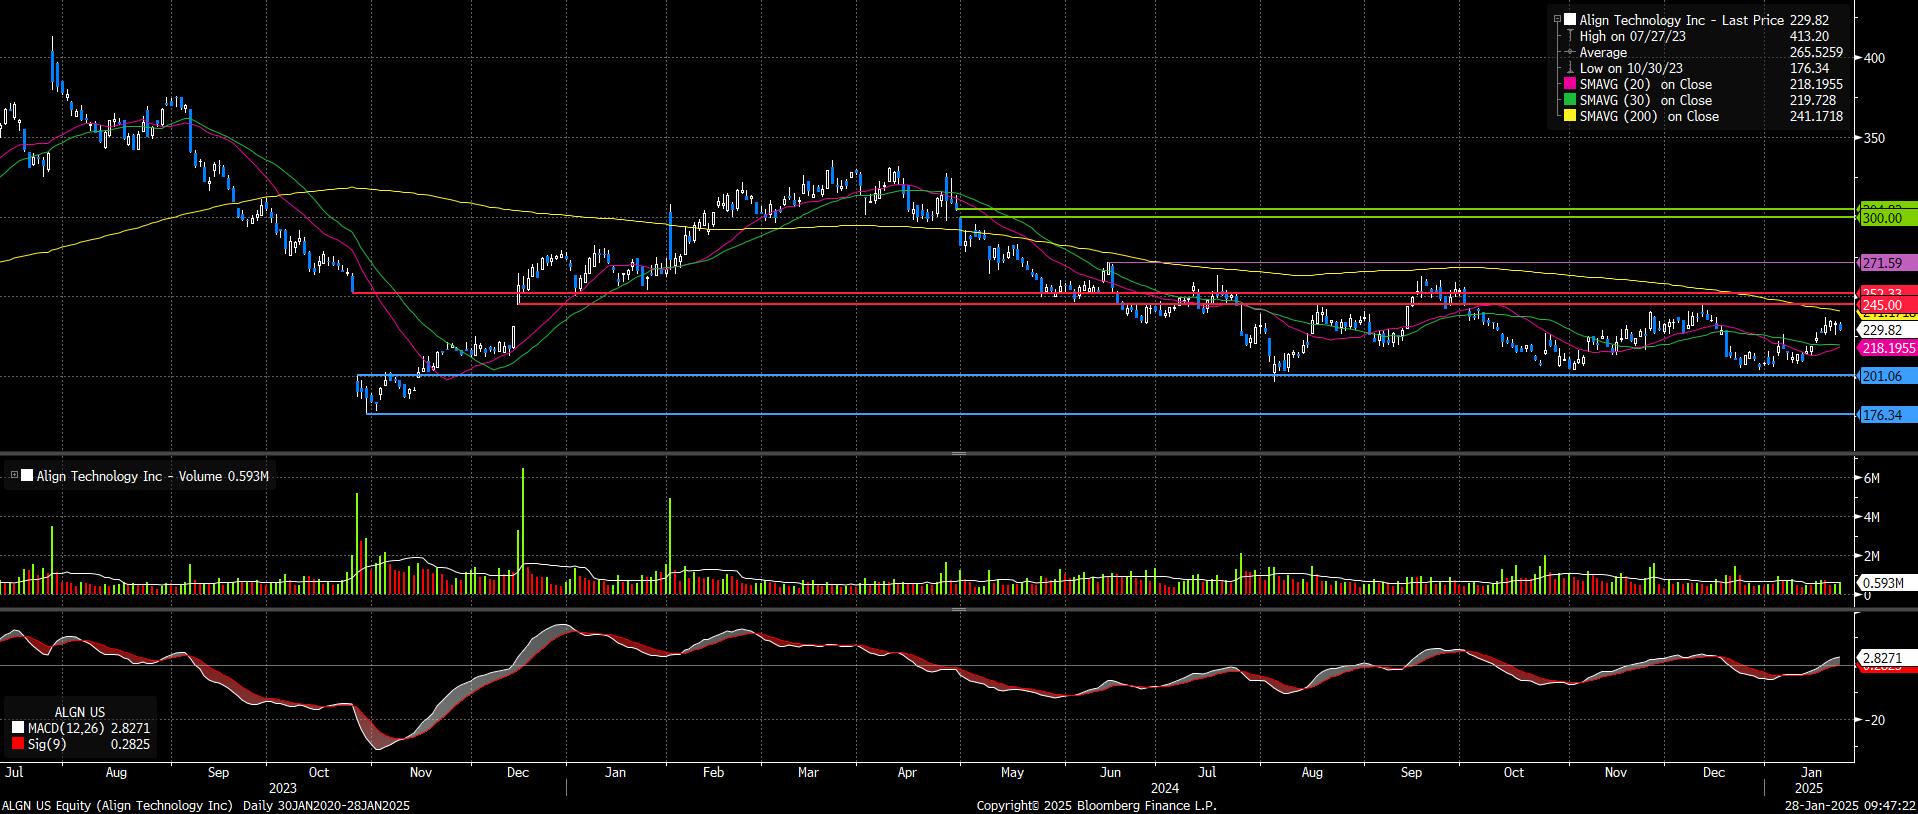Click the 265.5259 average value in legend

tap(1816, 52)
